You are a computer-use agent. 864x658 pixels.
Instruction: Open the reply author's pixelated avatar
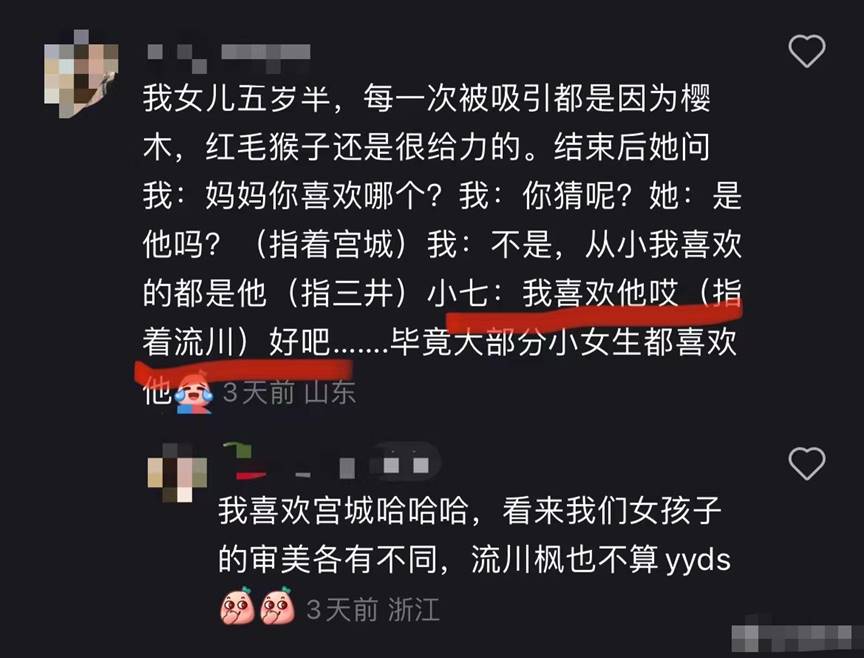click(x=177, y=472)
